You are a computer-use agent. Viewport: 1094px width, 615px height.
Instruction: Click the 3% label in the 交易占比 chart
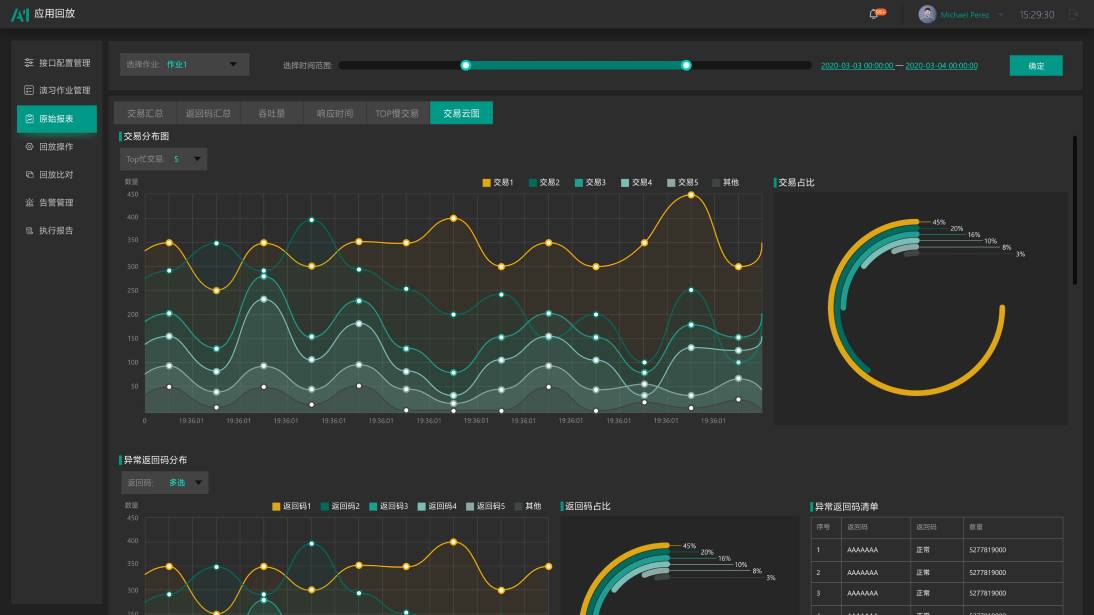[x=1021, y=254]
